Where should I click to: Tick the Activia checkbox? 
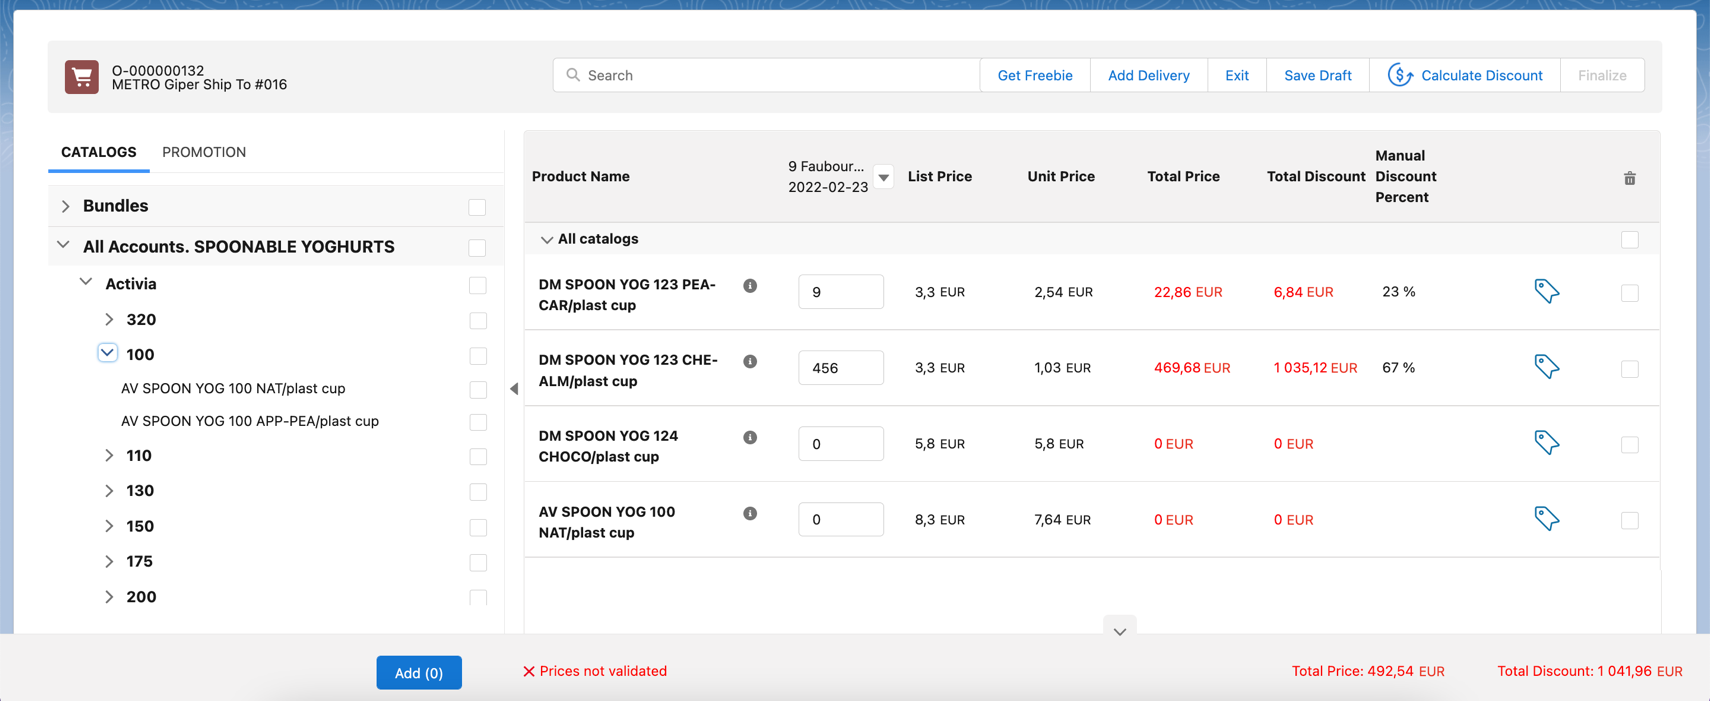478,286
